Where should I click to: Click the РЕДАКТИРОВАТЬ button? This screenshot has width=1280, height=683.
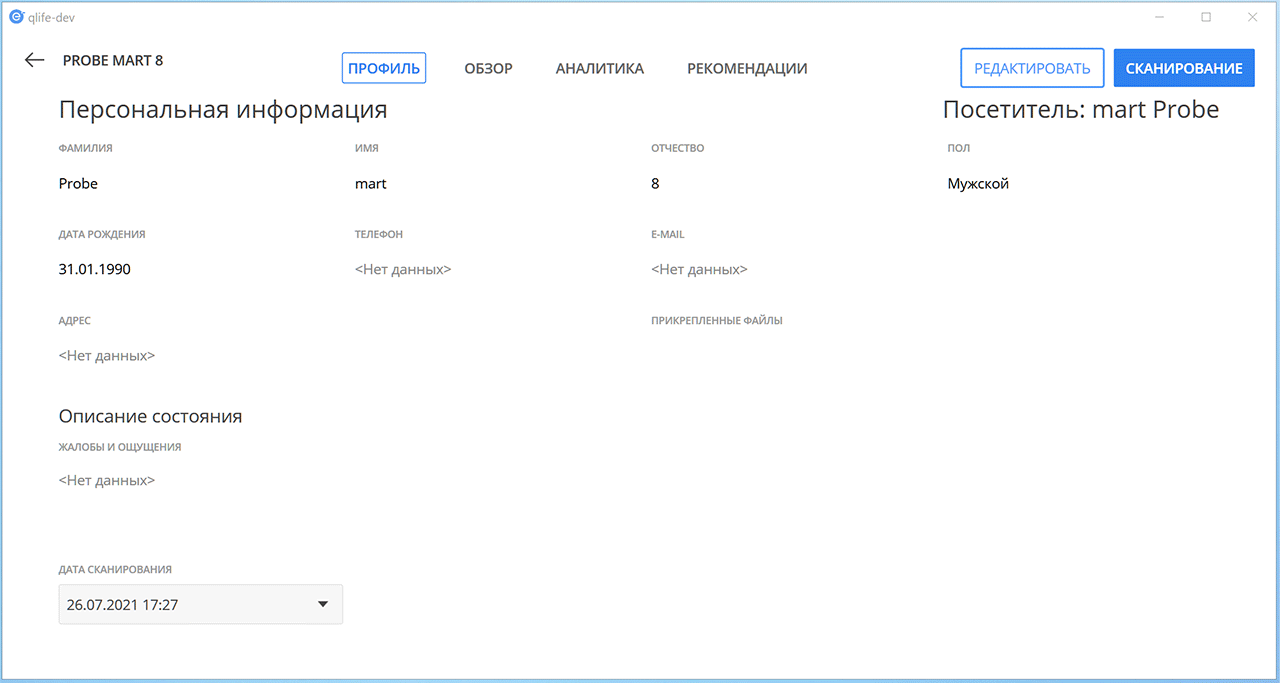1032,68
